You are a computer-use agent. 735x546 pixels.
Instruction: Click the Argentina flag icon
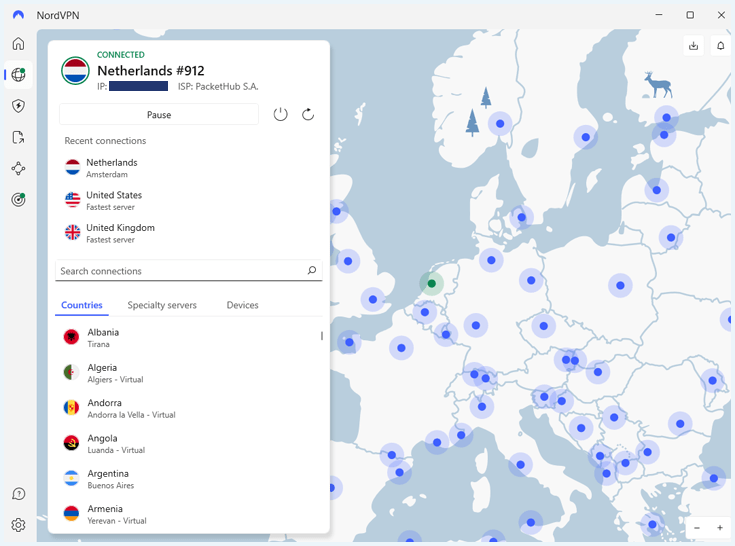click(71, 478)
